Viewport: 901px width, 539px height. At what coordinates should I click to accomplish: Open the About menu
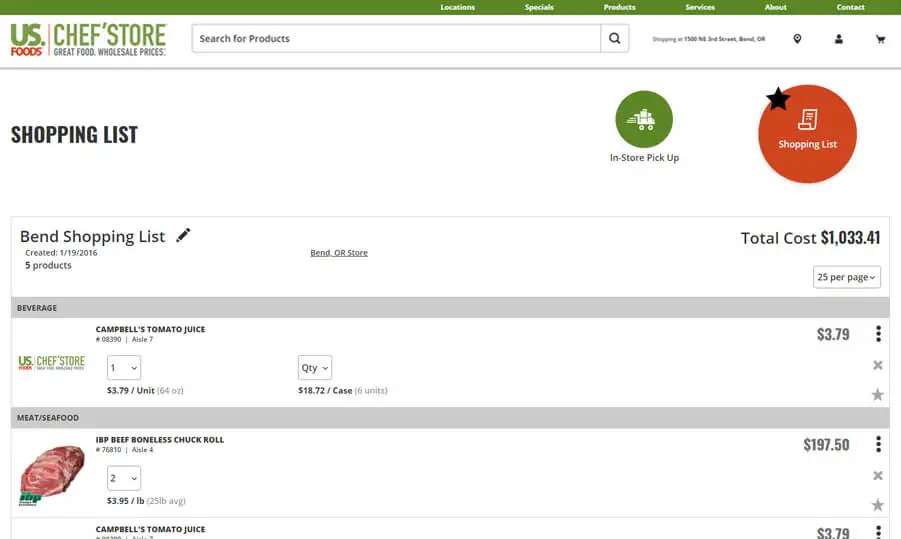coord(775,7)
